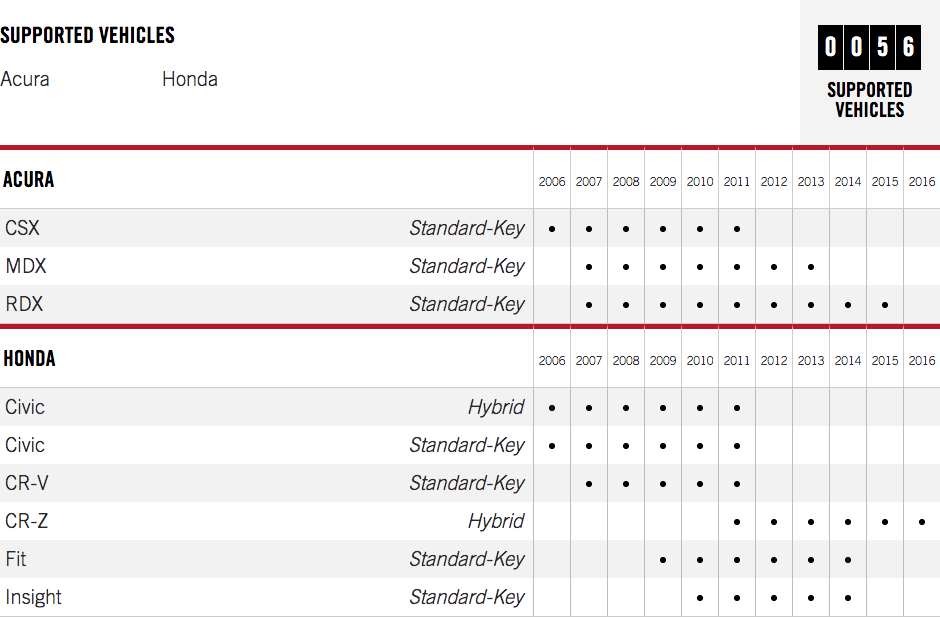Click the RDX 2015 compatibility dot

(x=885, y=305)
